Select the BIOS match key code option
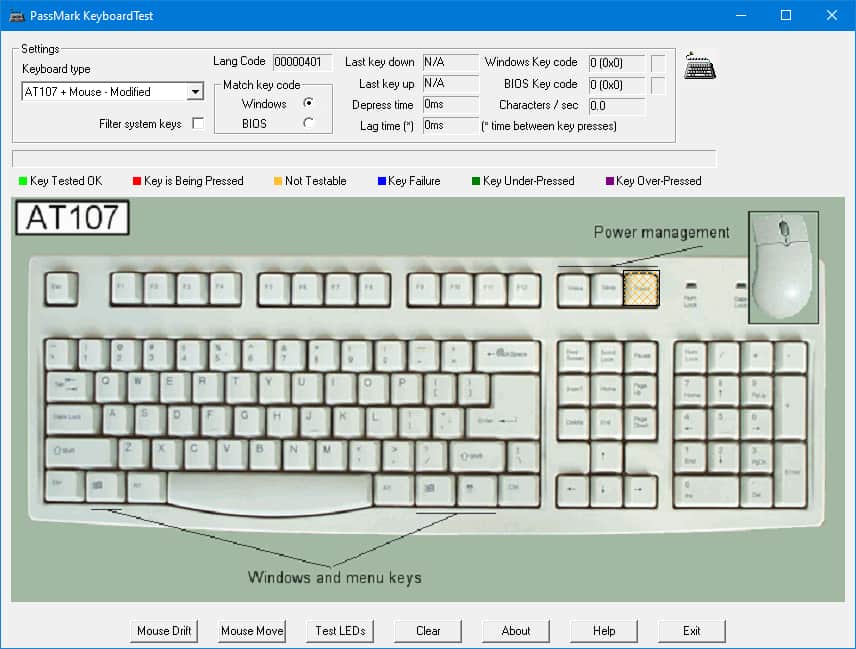856x649 pixels. (x=308, y=123)
